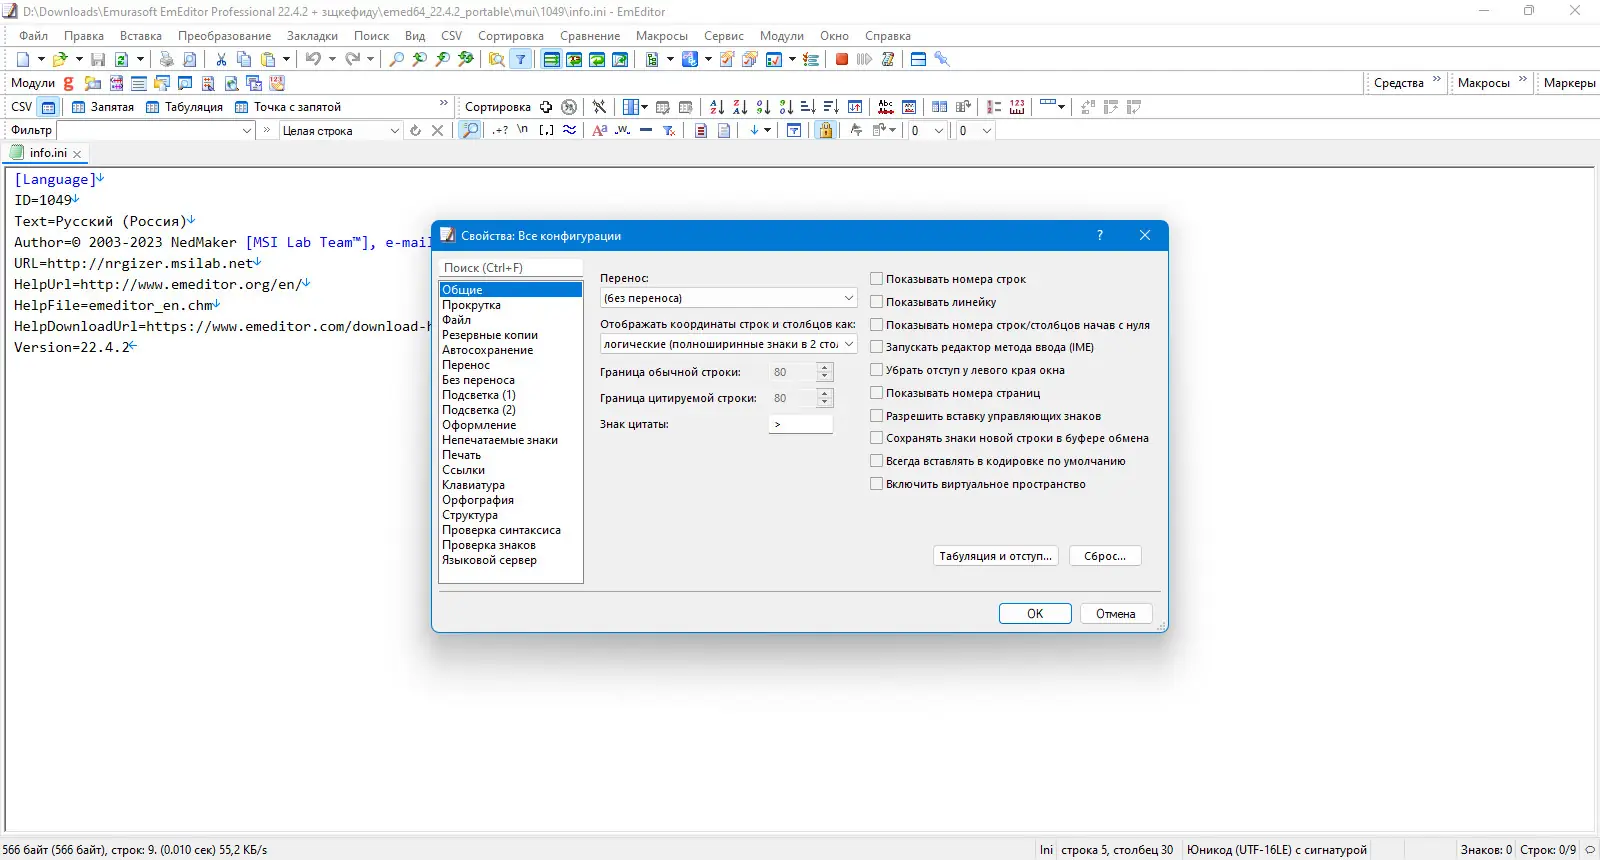Check 'Запускать редактор метода ввода (IME)'
Viewport: 1600px width, 860px height.
877,347
